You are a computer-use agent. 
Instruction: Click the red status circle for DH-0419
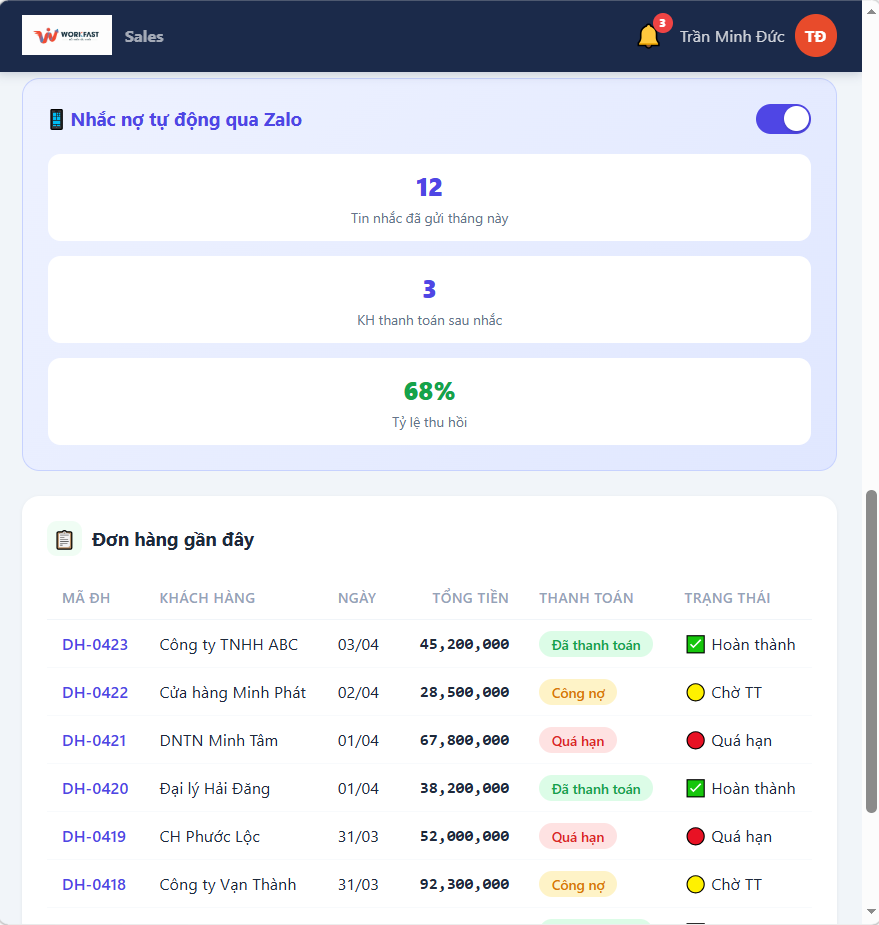tap(696, 837)
